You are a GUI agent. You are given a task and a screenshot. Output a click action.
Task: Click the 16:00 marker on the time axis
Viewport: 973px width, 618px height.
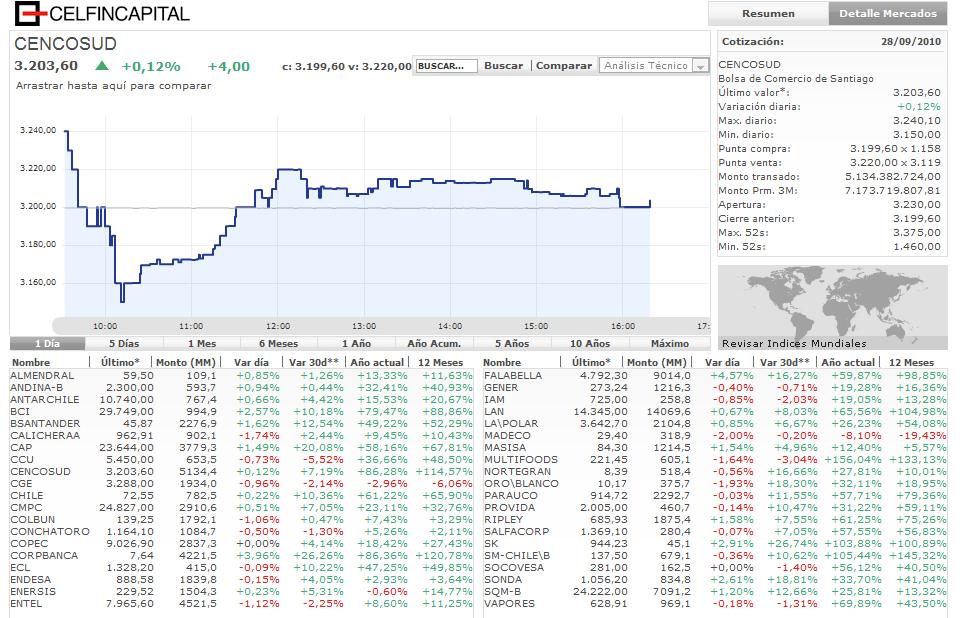(622, 326)
